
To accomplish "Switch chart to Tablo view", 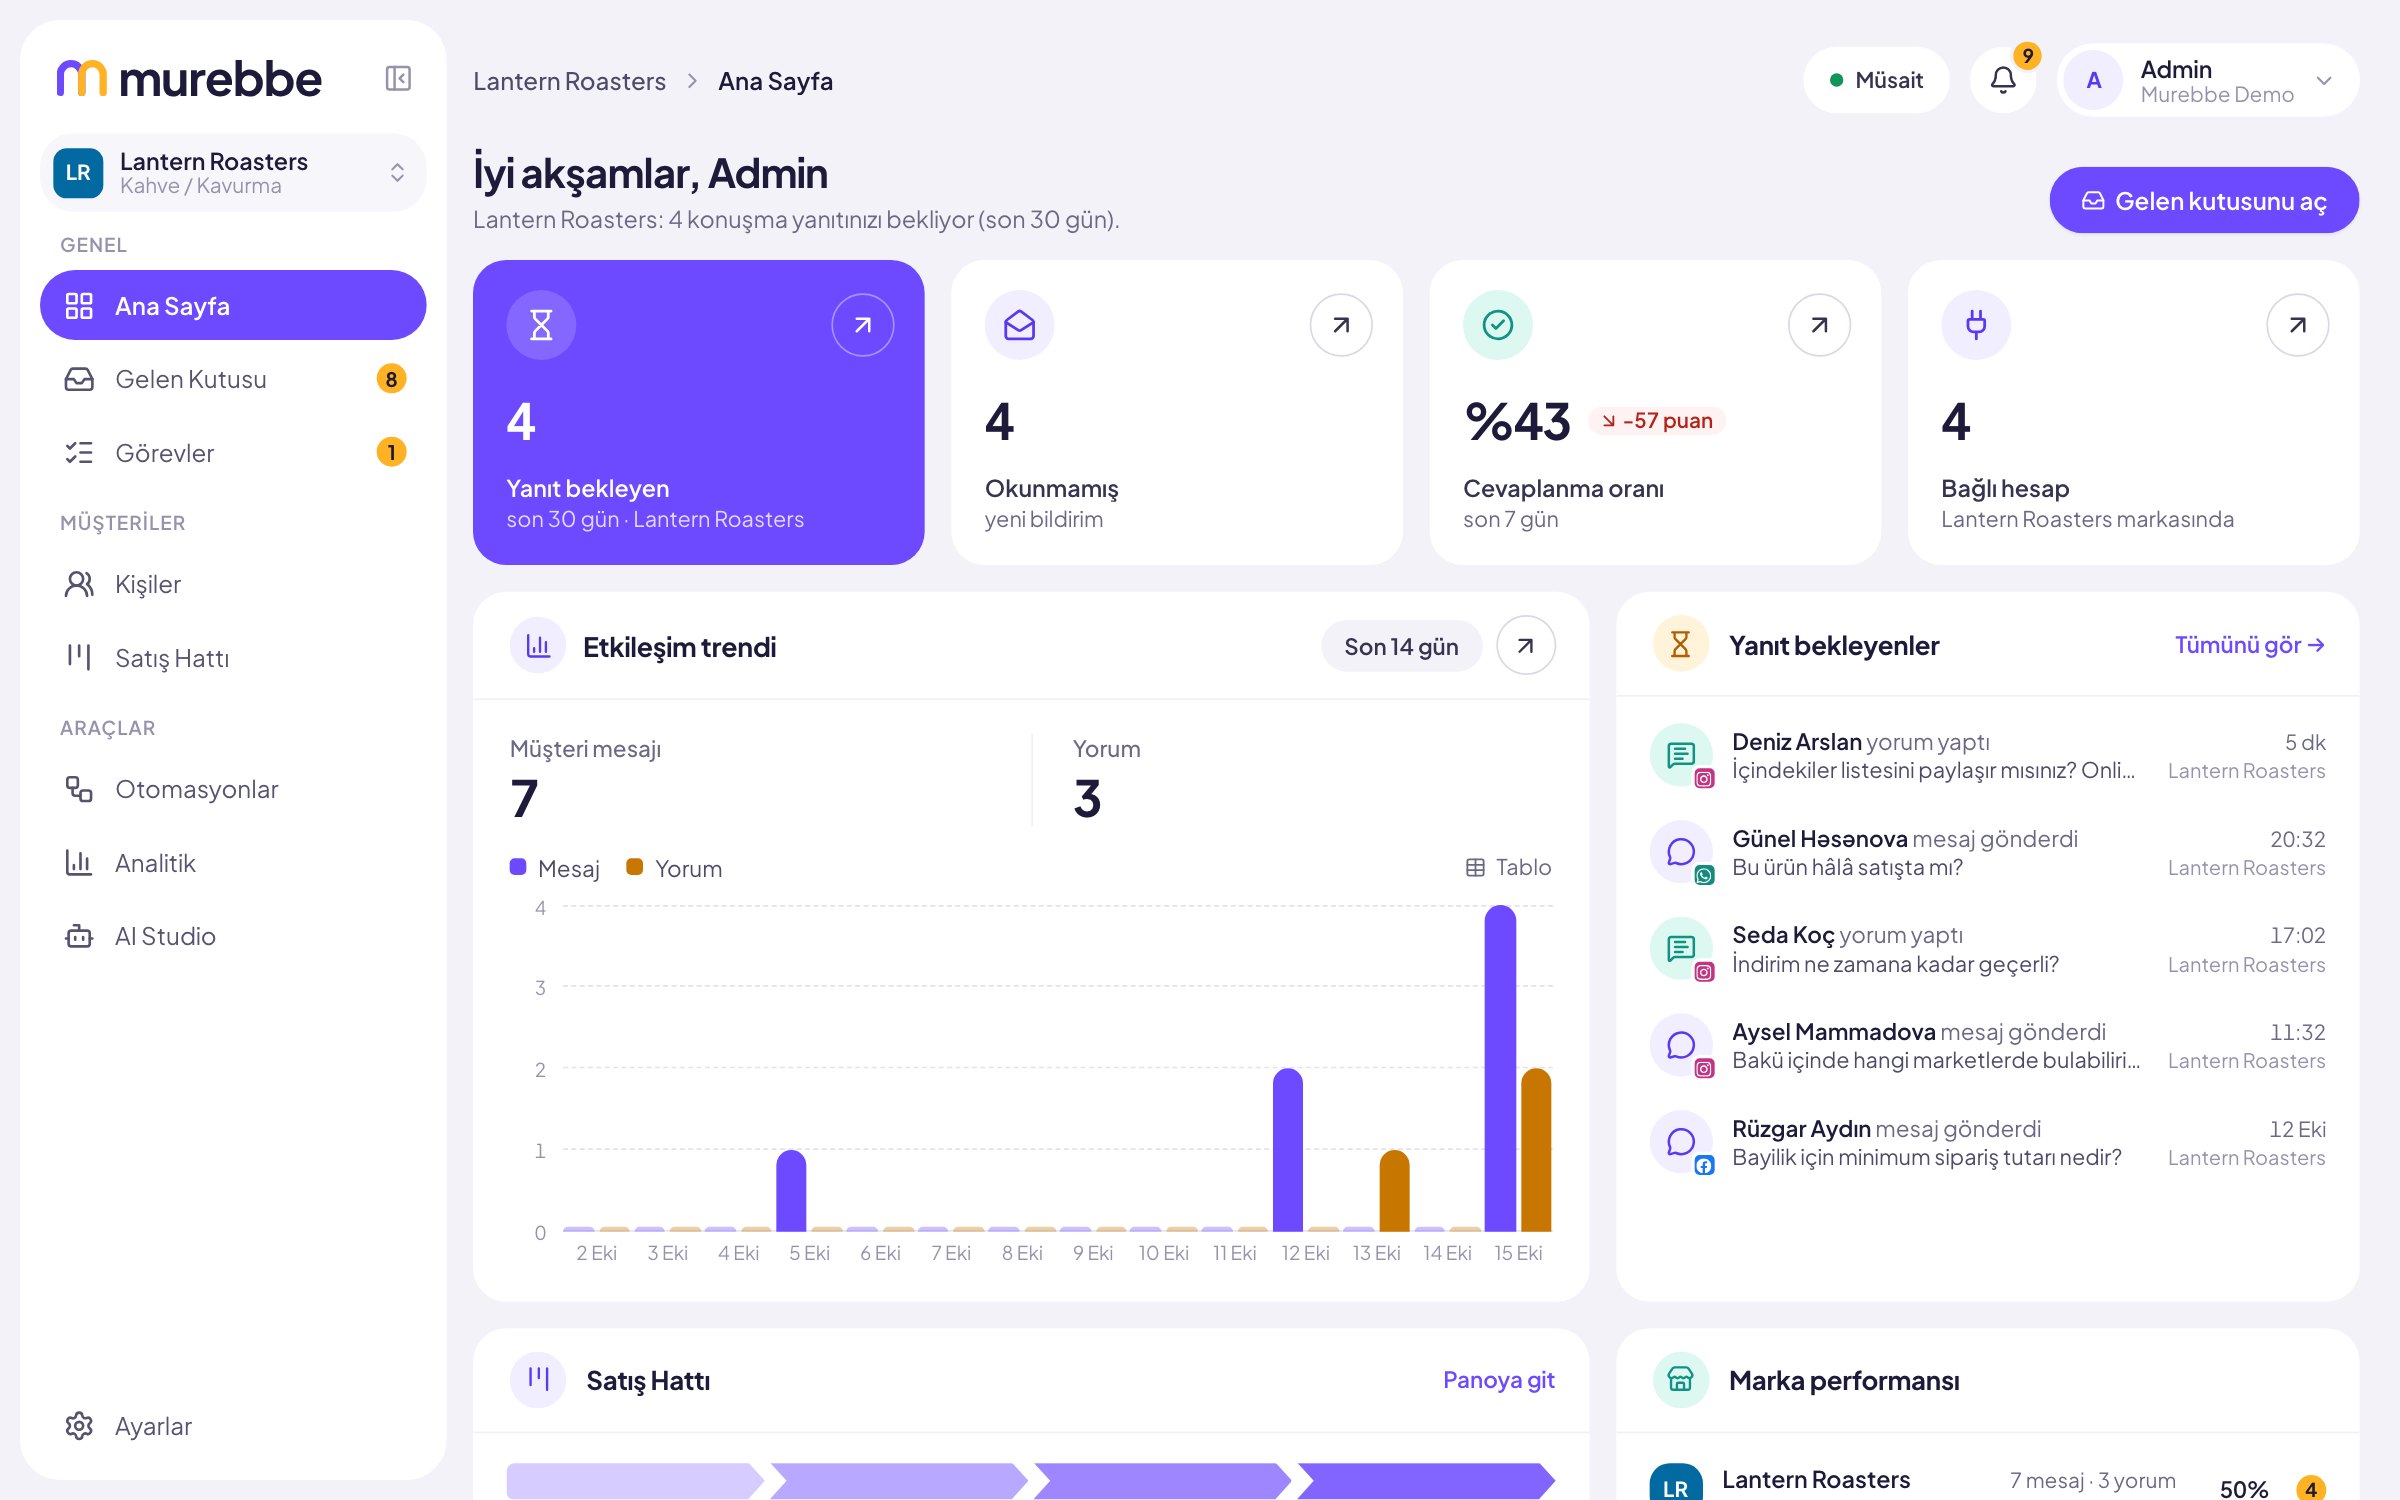I will click(x=1508, y=867).
